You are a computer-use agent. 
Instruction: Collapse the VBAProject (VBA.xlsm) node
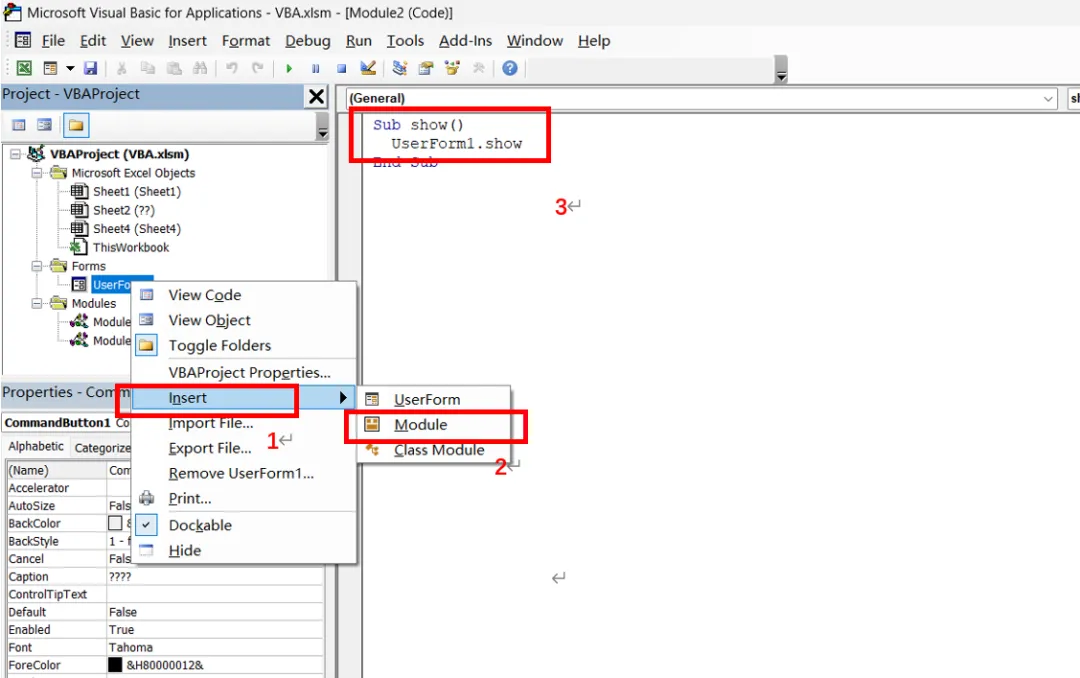click(15, 154)
